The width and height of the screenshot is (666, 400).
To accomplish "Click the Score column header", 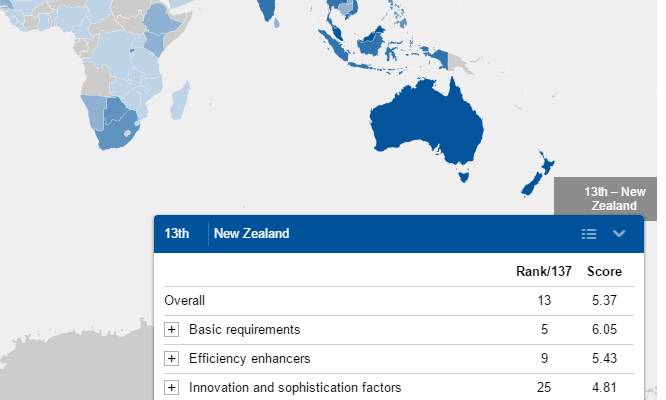I will pyautogui.click(x=604, y=272).
